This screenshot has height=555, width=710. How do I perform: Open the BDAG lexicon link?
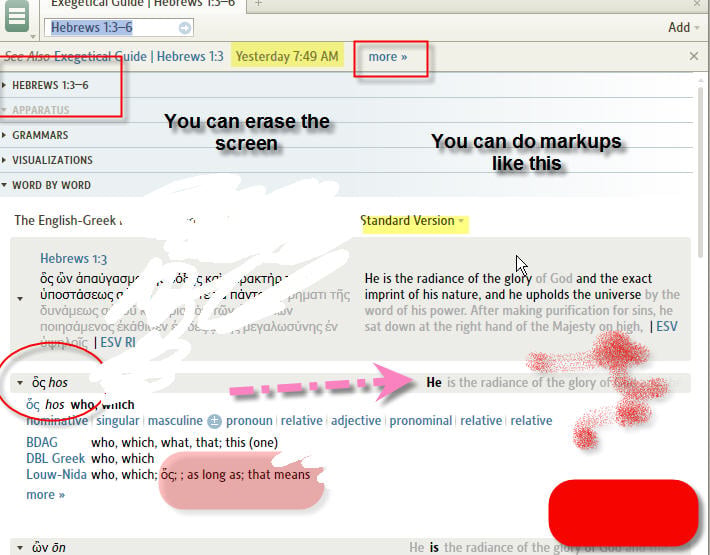pyautogui.click(x=42, y=442)
